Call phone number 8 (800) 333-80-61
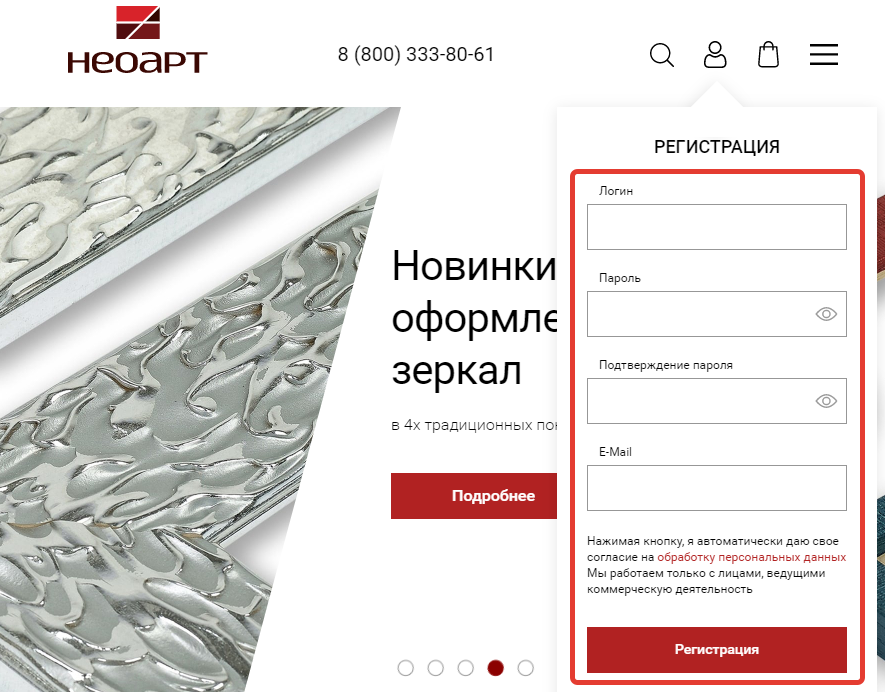 416,54
